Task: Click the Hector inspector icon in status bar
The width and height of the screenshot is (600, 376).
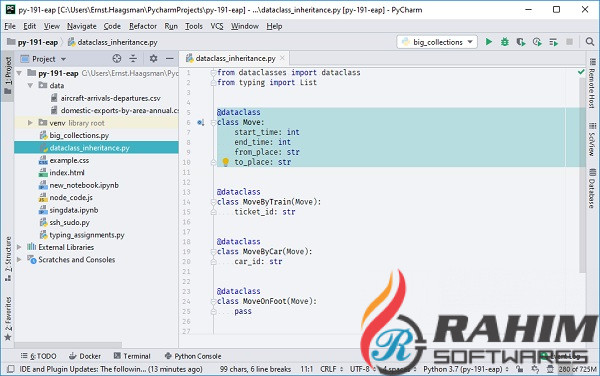Action: [x=550, y=369]
